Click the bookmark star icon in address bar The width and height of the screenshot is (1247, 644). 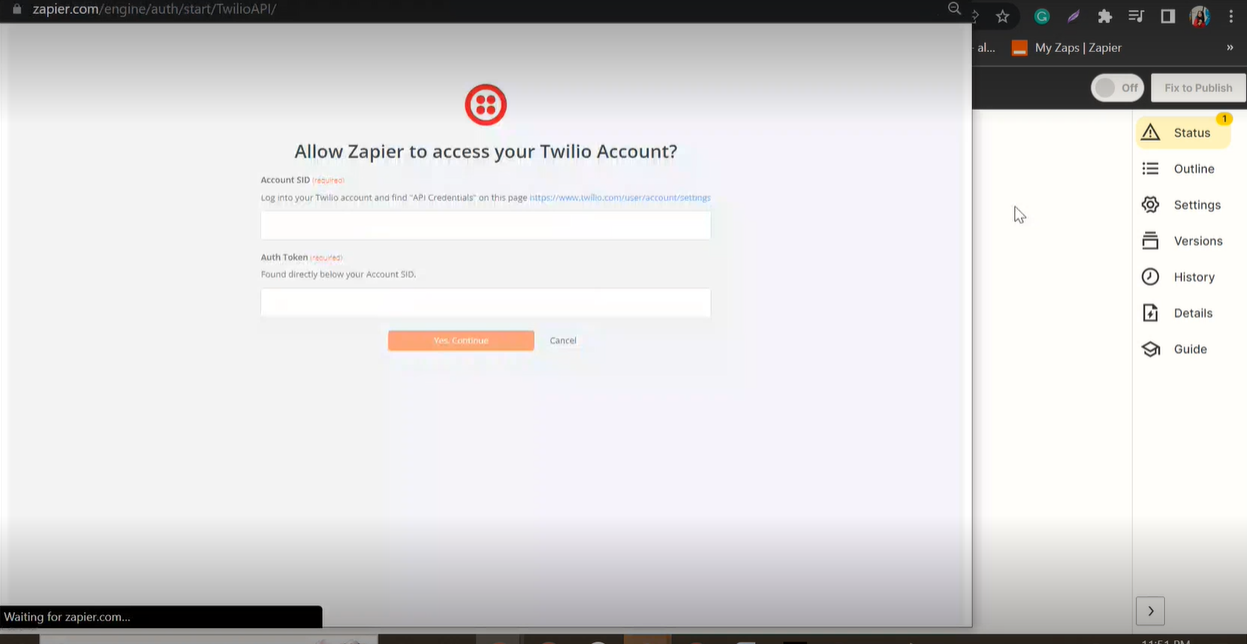tap(1002, 16)
